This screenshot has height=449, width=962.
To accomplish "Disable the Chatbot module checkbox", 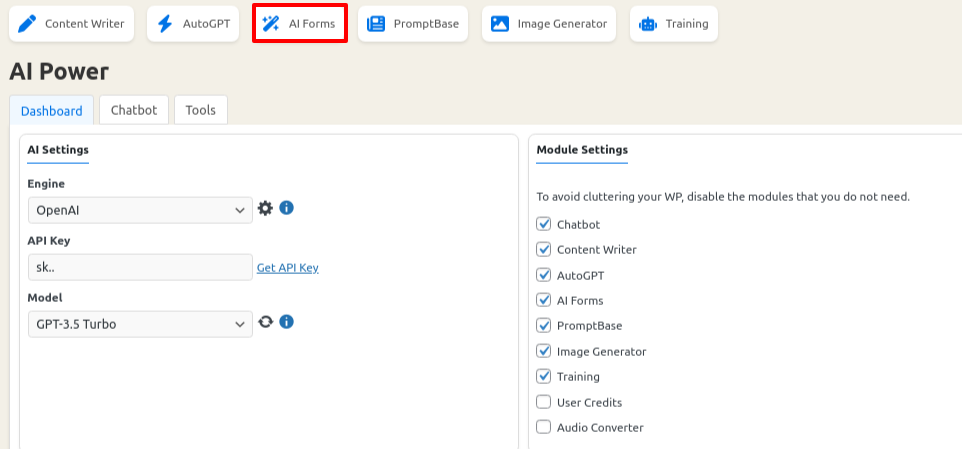I will click(x=544, y=224).
